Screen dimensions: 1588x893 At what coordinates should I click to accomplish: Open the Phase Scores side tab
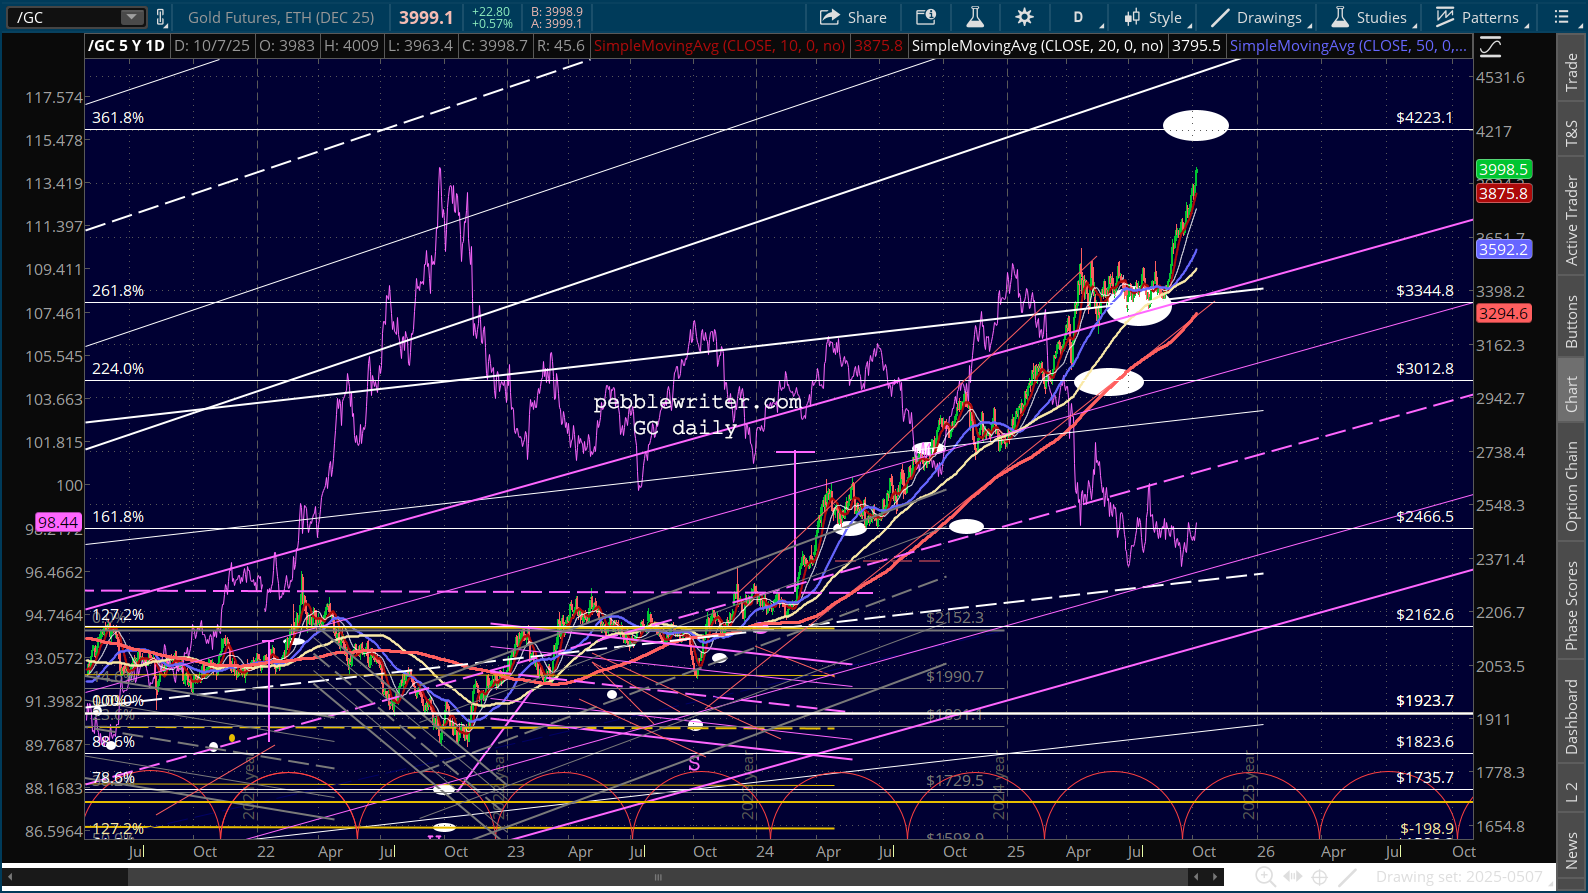[1572, 605]
